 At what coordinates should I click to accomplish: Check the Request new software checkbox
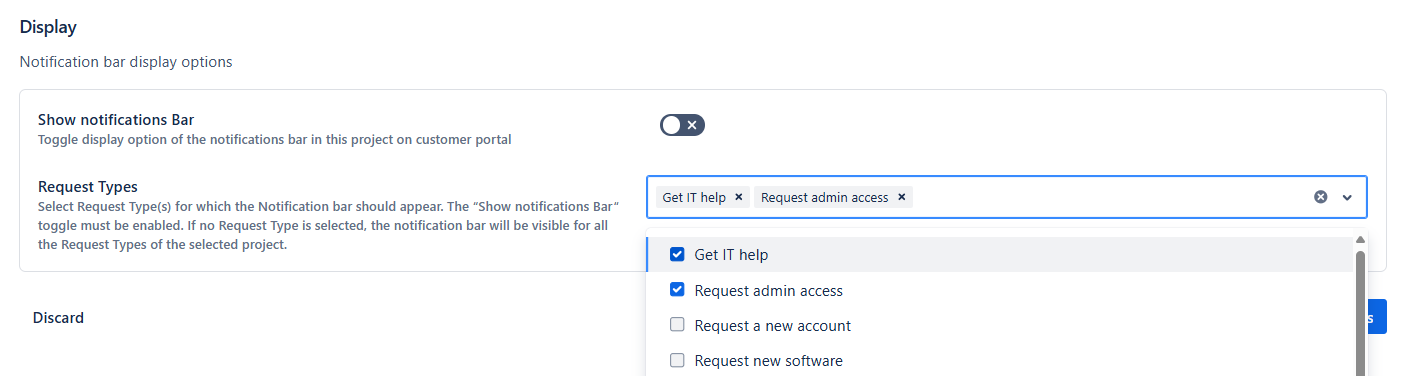677,360
